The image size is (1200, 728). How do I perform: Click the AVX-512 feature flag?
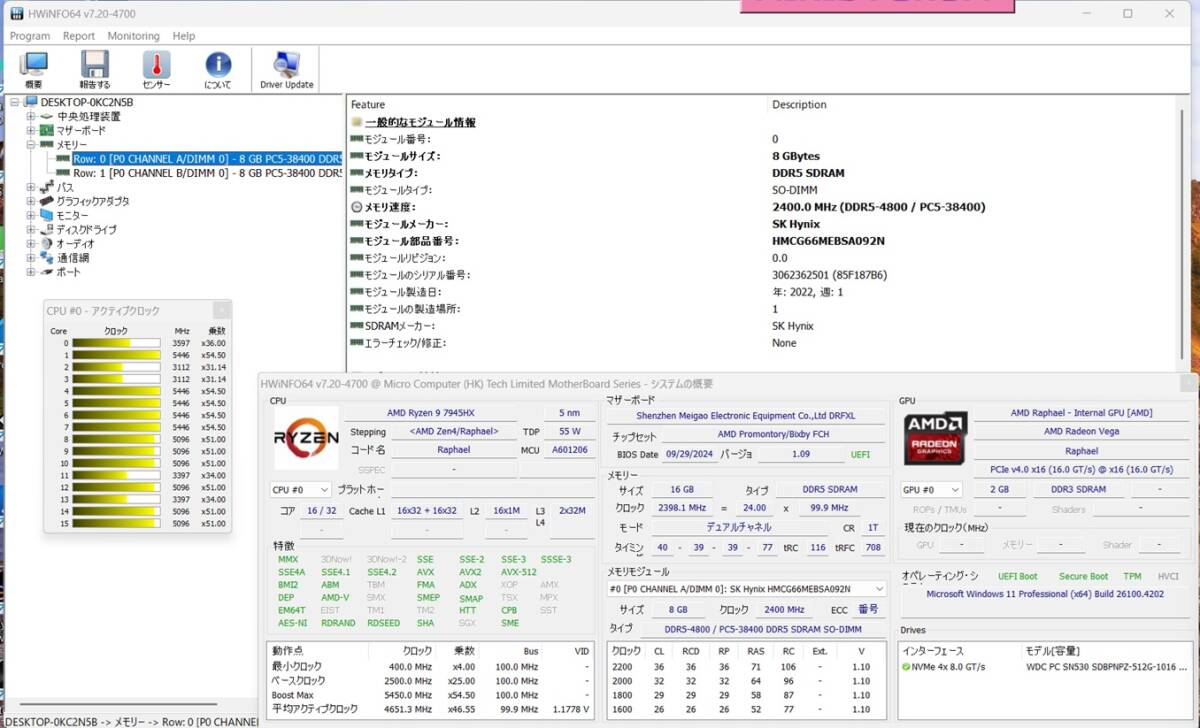click(x=519, y=572)
